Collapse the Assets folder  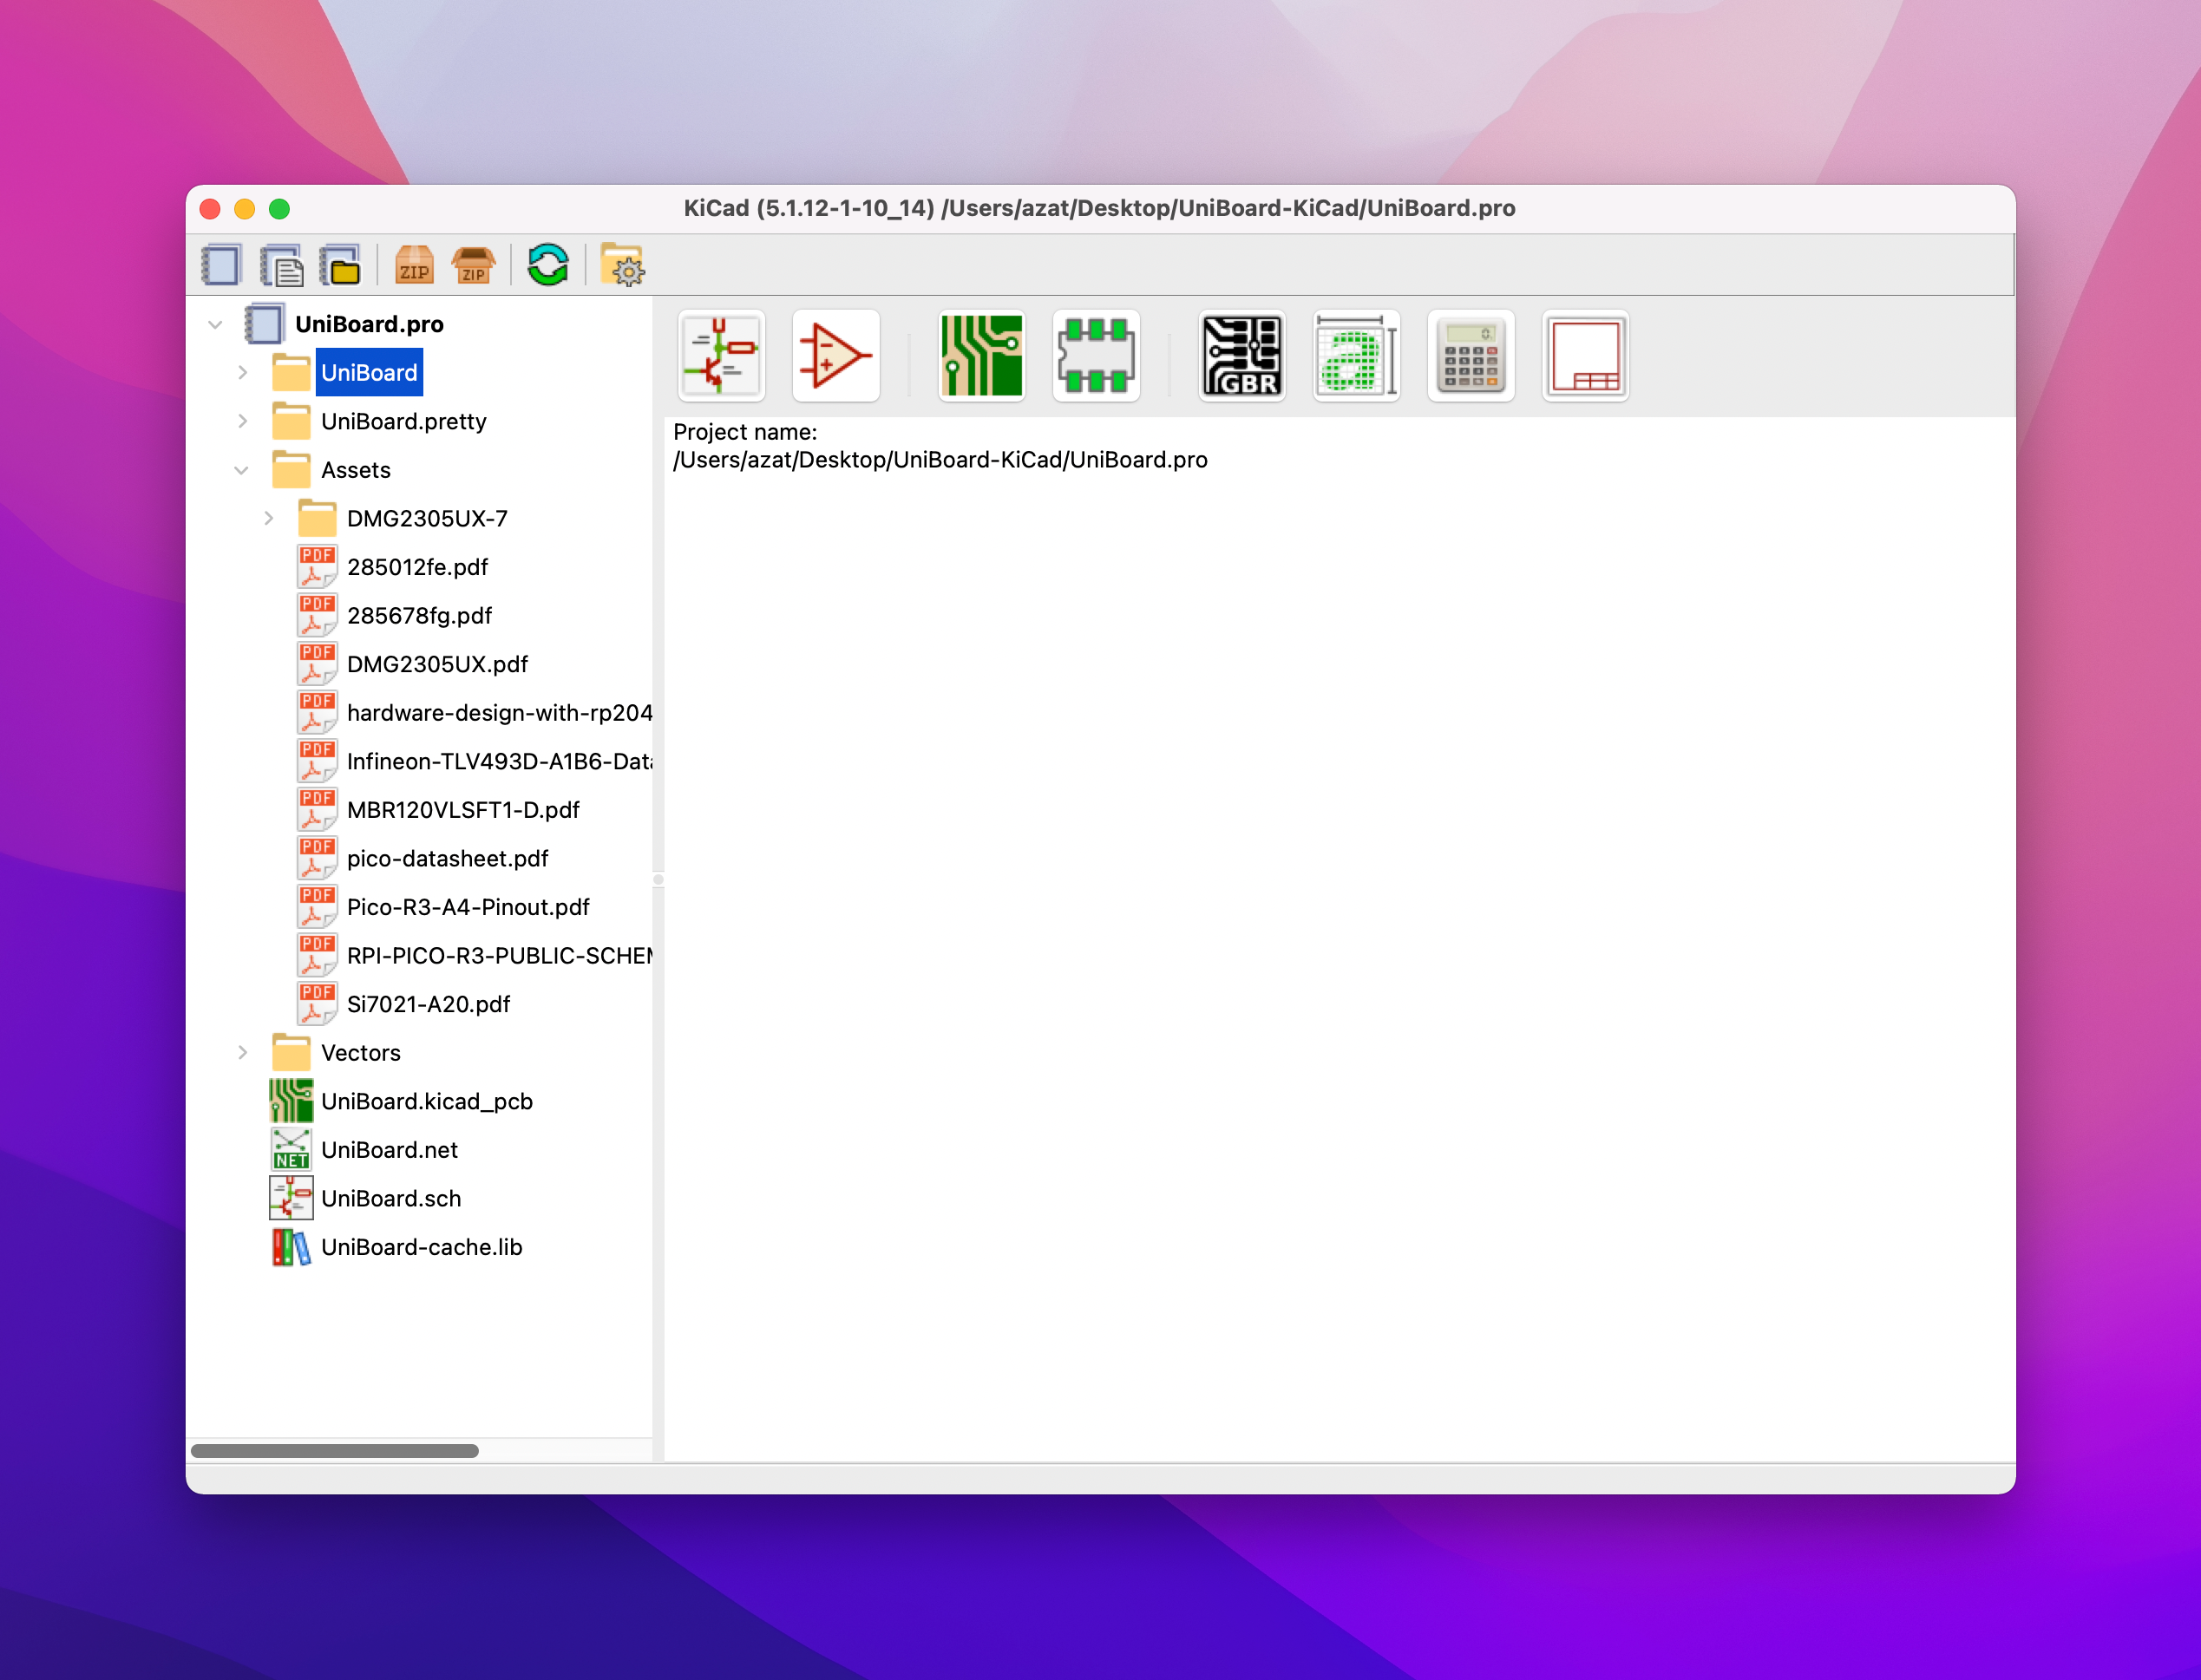pyautogui.click(x=242, y=470)
